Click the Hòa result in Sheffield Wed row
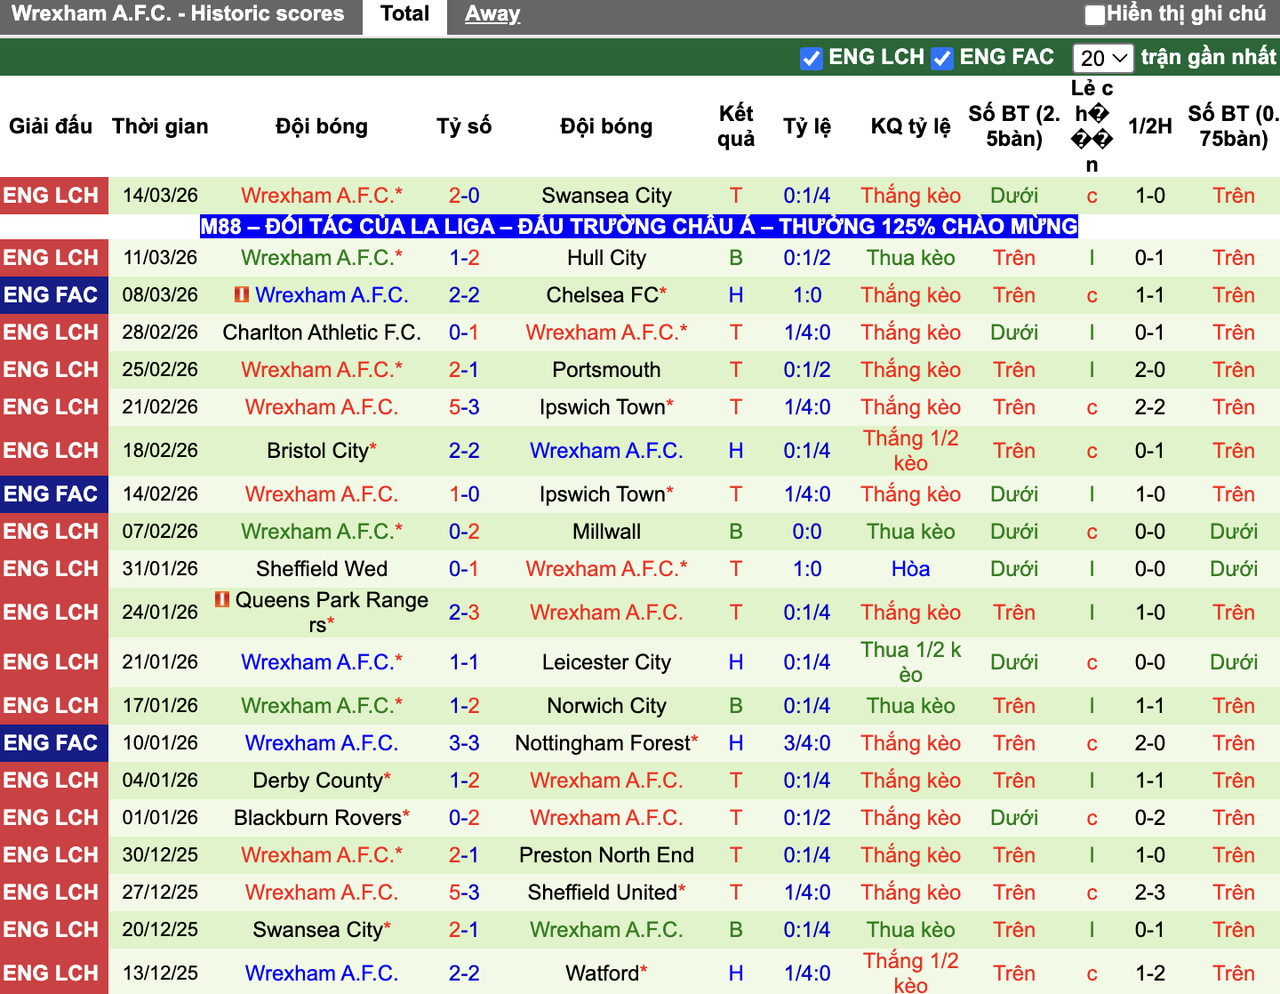The height and width of the screenshot is (994, 1280). pos(911,569)
